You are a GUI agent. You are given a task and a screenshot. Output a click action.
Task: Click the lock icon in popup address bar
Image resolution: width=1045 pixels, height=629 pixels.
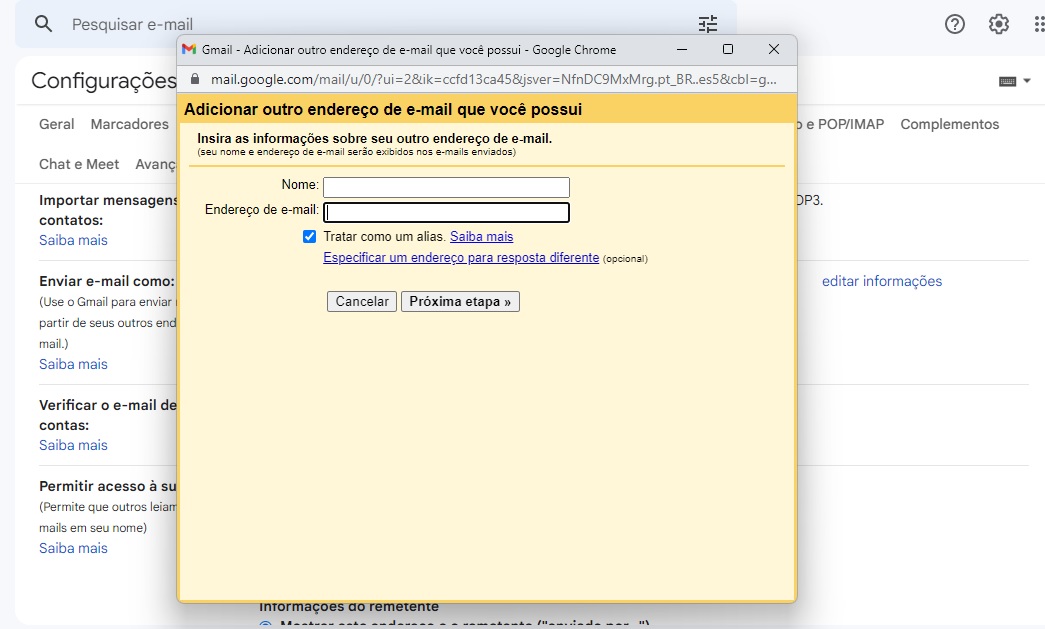click(x=195, y=79)
